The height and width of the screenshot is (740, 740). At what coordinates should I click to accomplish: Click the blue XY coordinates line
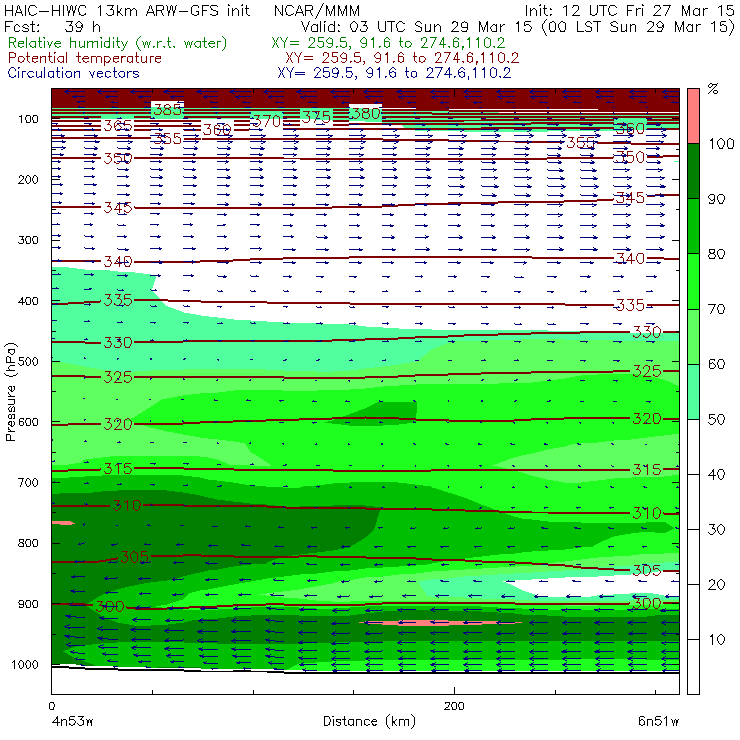click(x=394, y=73)
